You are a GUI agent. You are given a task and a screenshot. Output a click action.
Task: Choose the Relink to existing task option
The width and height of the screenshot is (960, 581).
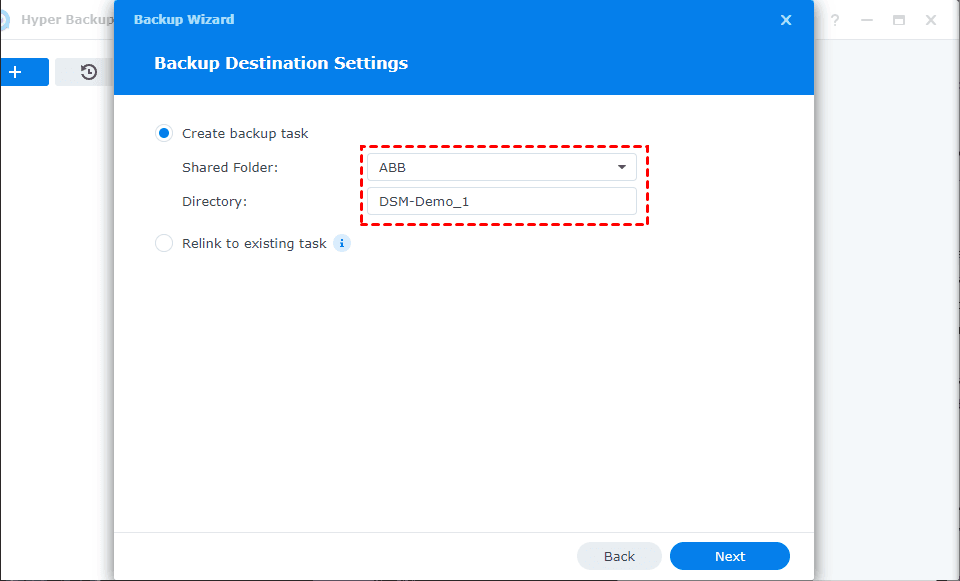point(164,243)
